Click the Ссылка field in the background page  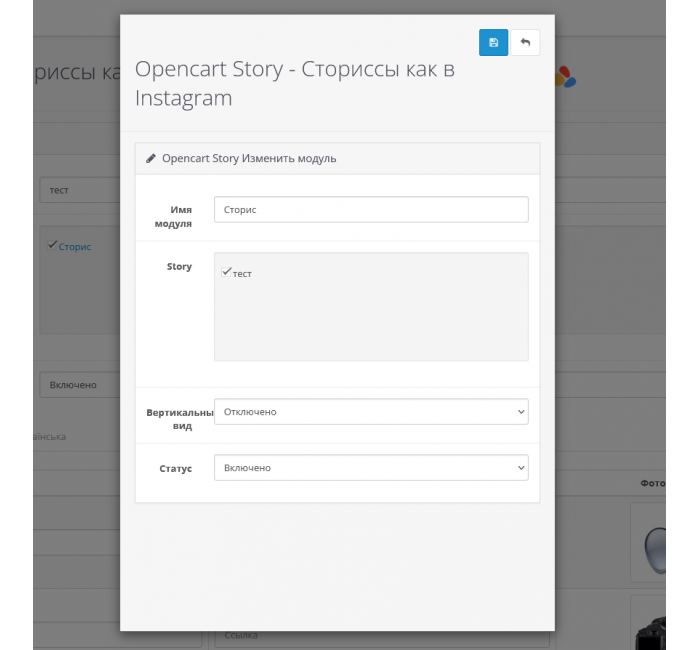382,639
